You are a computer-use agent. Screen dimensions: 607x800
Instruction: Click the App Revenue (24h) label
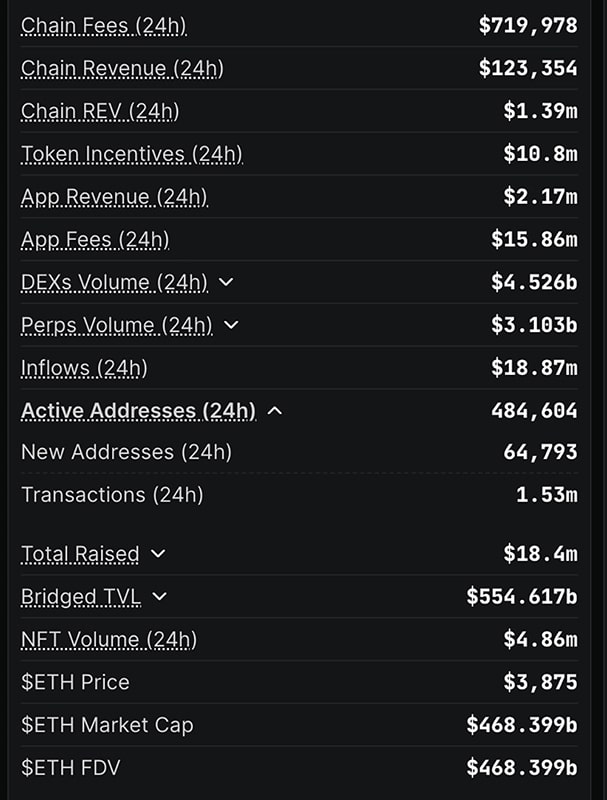(x=114, y=197)
